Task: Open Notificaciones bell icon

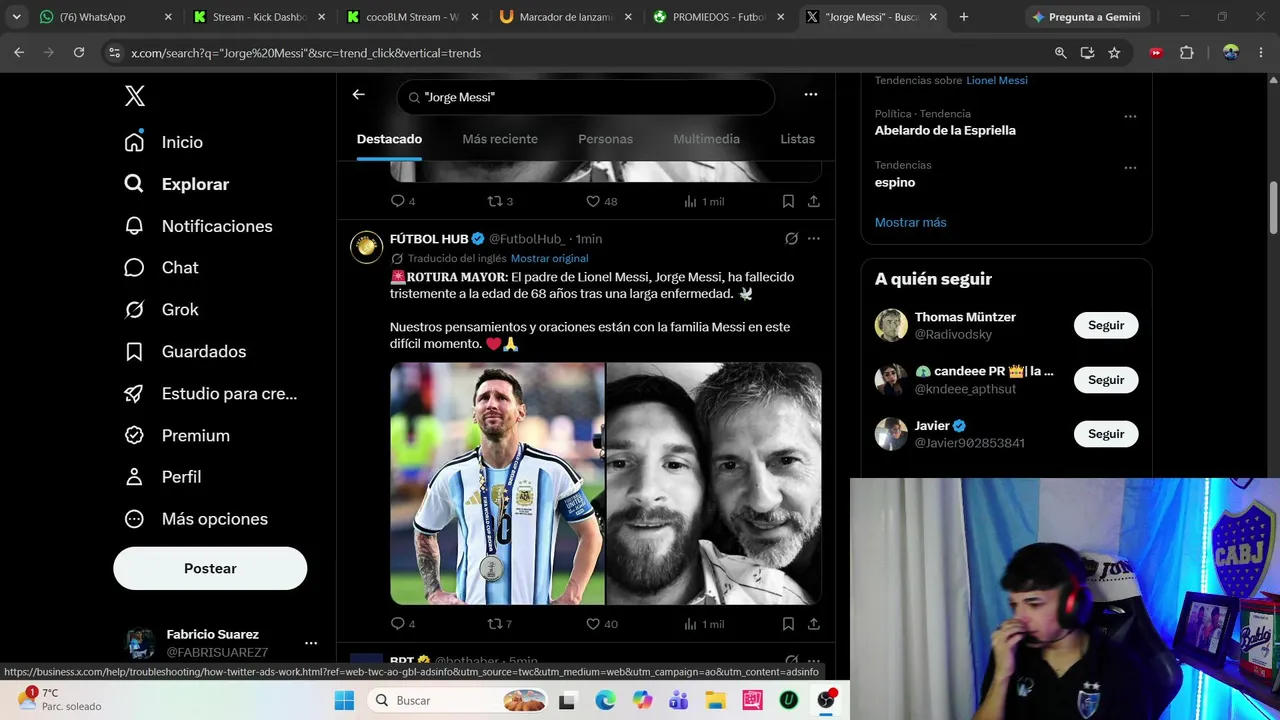Action: 134,226
